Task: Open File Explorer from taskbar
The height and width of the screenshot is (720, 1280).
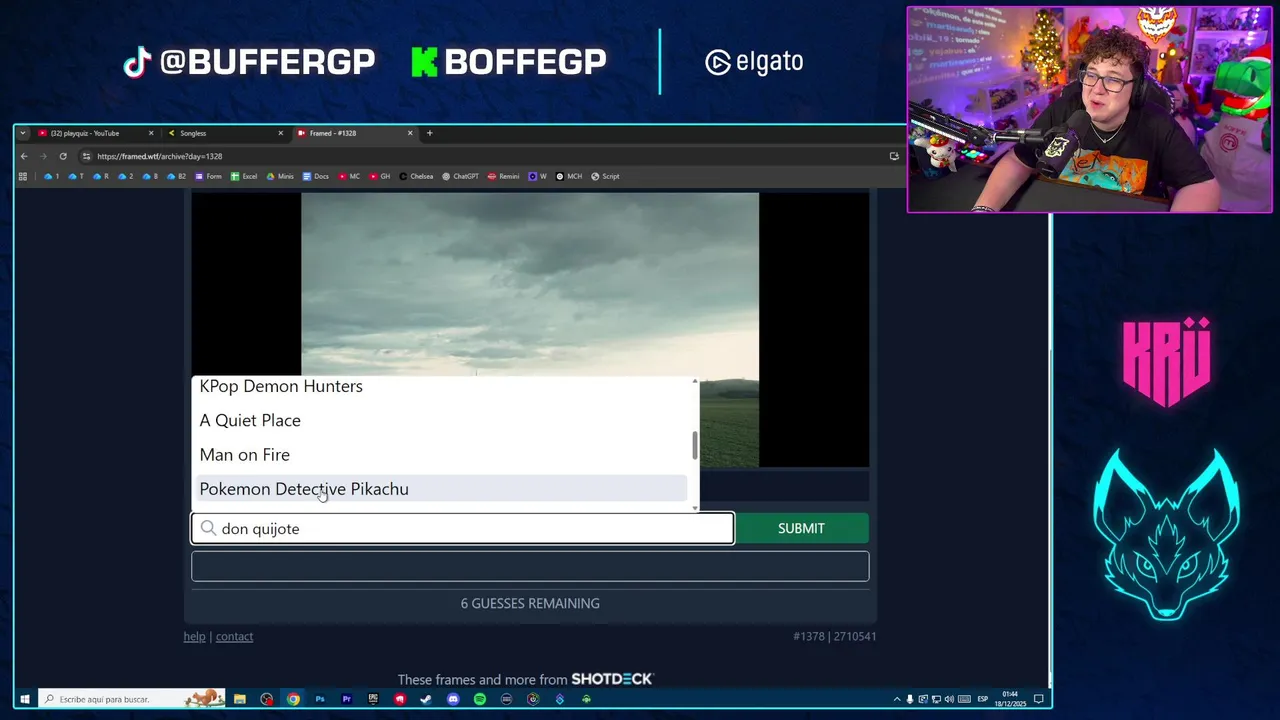Action: [240, 699]
